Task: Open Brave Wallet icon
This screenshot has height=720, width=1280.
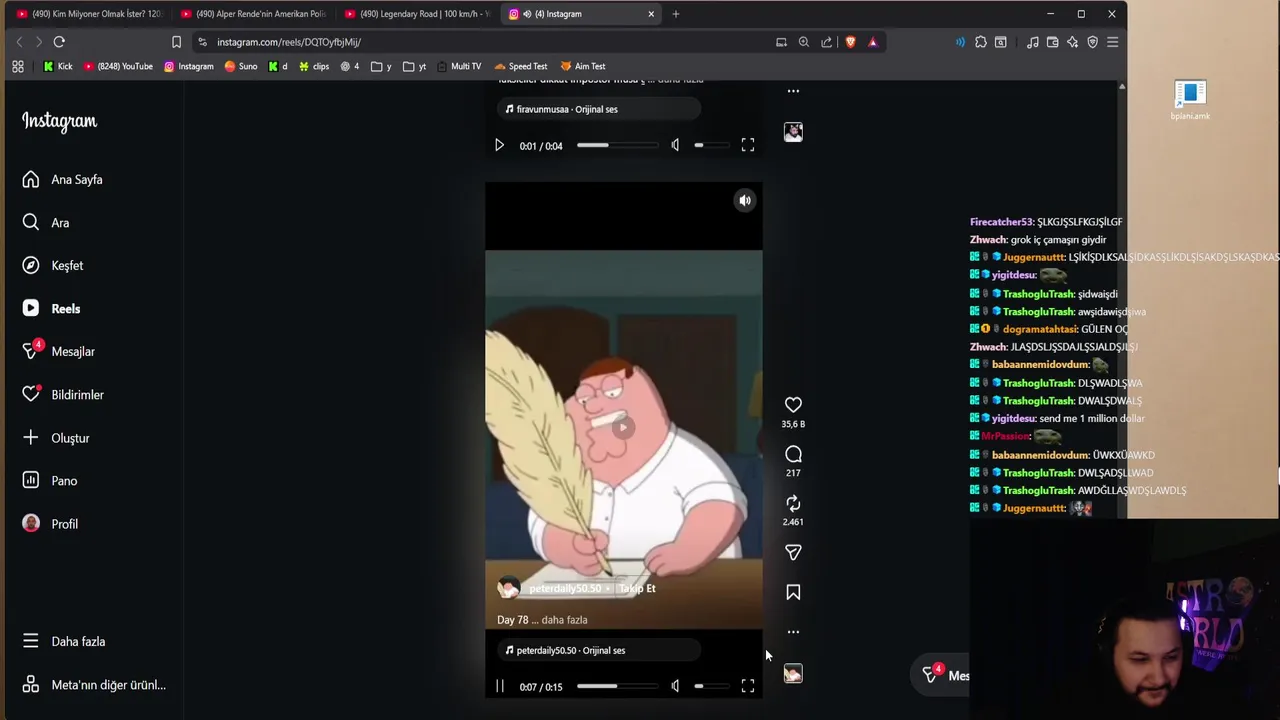Action: pos(1053,42)
